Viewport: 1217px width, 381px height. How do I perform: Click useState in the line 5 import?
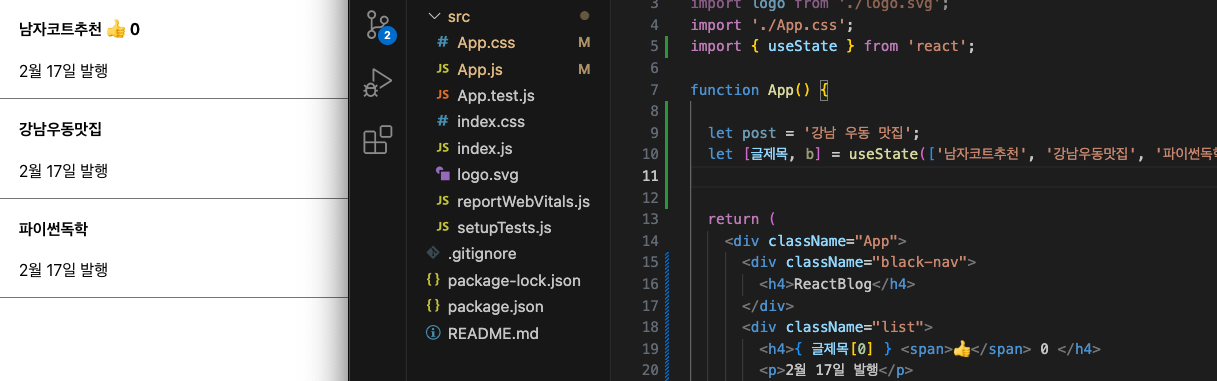click(x=802, y=46)
